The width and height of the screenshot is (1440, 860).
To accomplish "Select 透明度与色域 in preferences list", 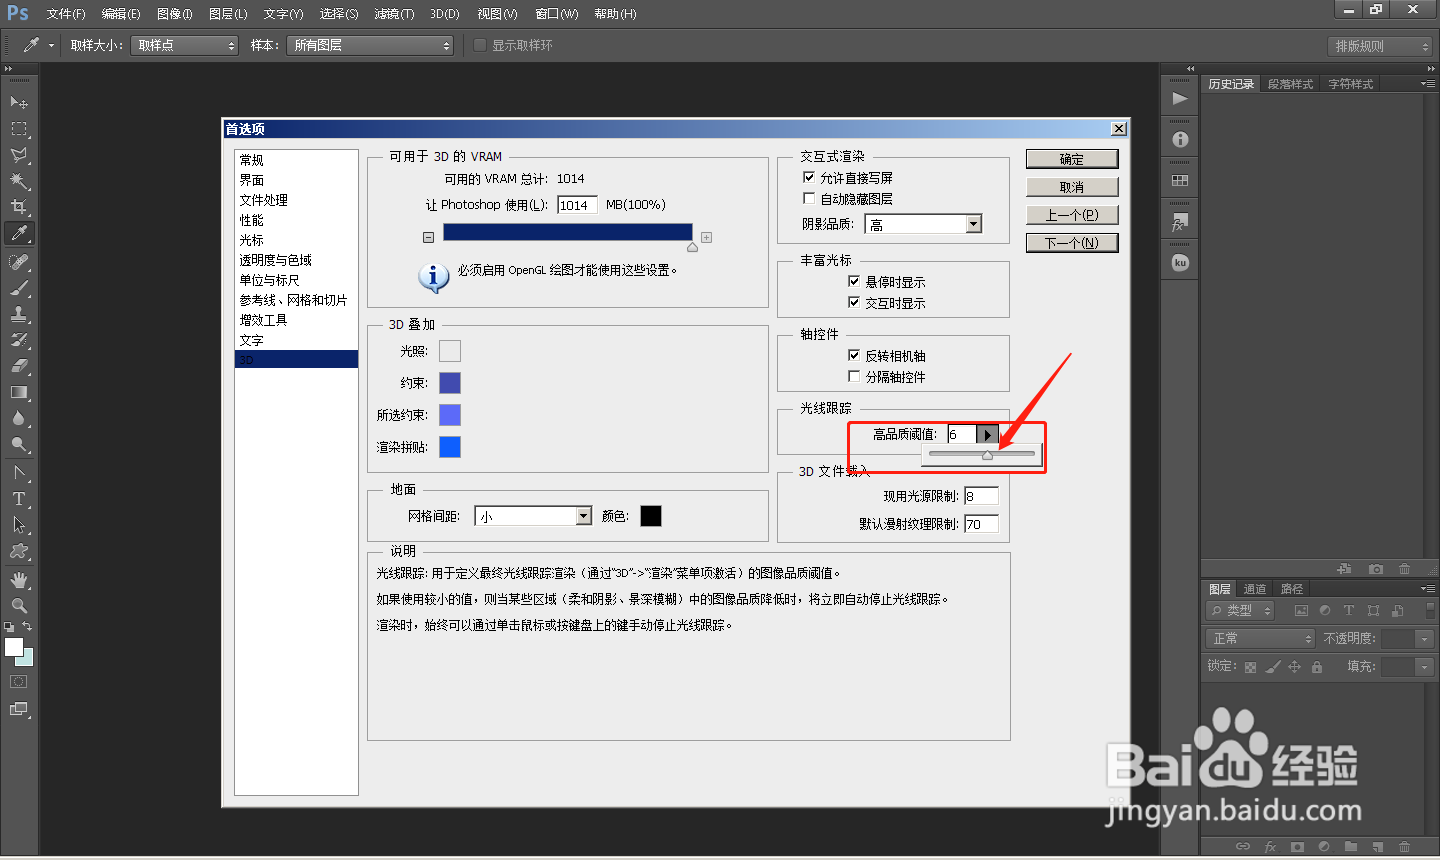I will pos(296,260).
